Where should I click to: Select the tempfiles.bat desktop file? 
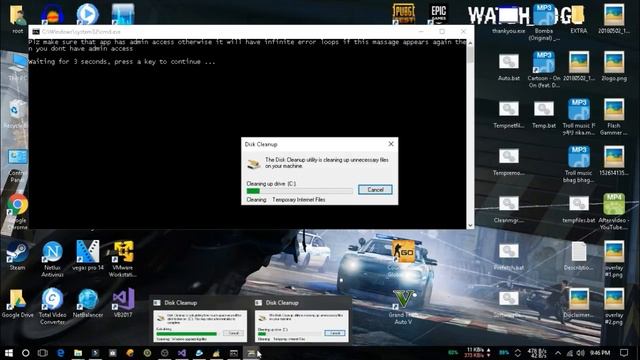click(x=579, y=209)
